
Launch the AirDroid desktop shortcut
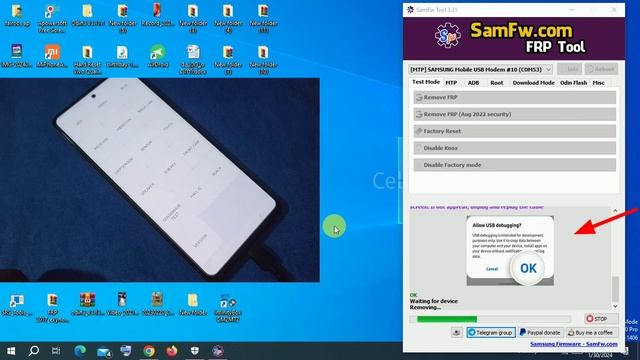[x=158, y=56]
